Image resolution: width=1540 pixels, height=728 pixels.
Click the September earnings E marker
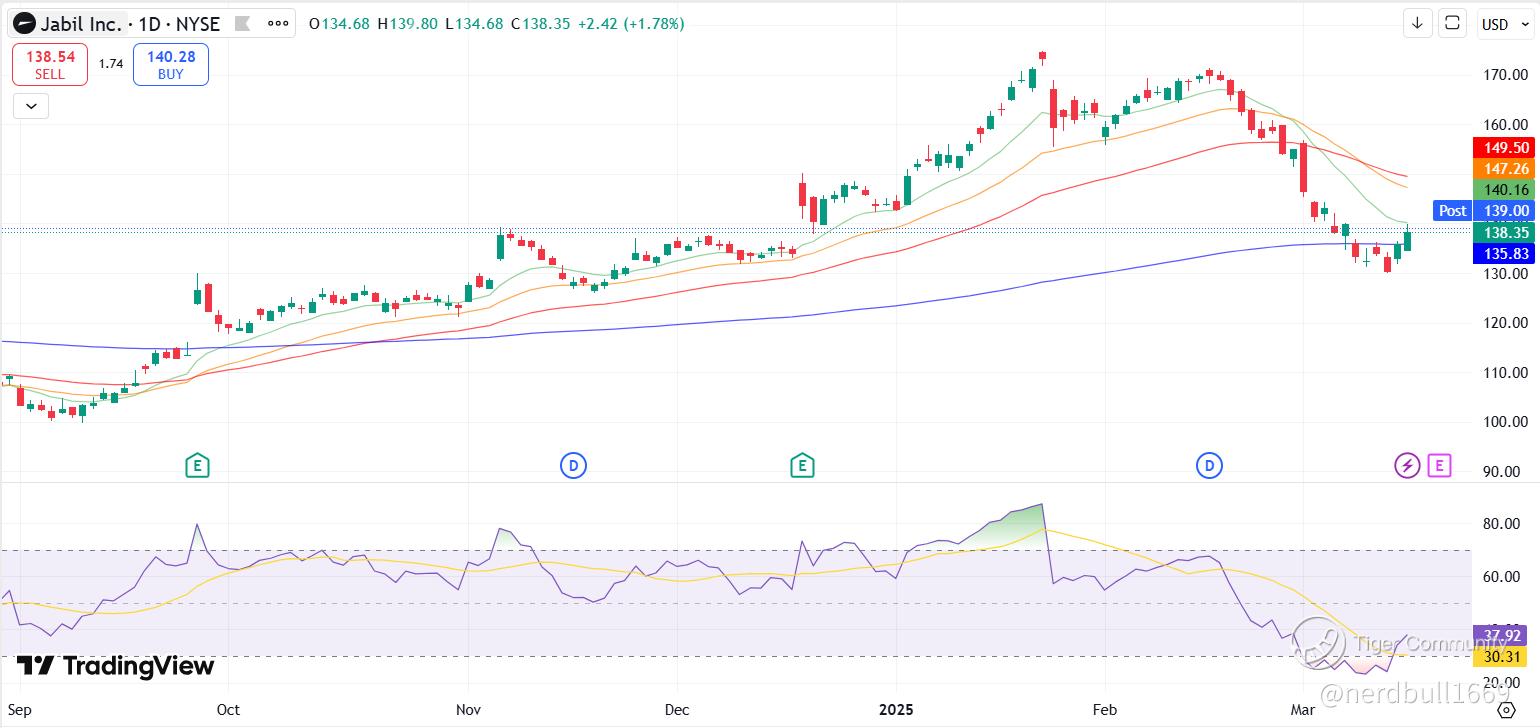tap(198, 465)
